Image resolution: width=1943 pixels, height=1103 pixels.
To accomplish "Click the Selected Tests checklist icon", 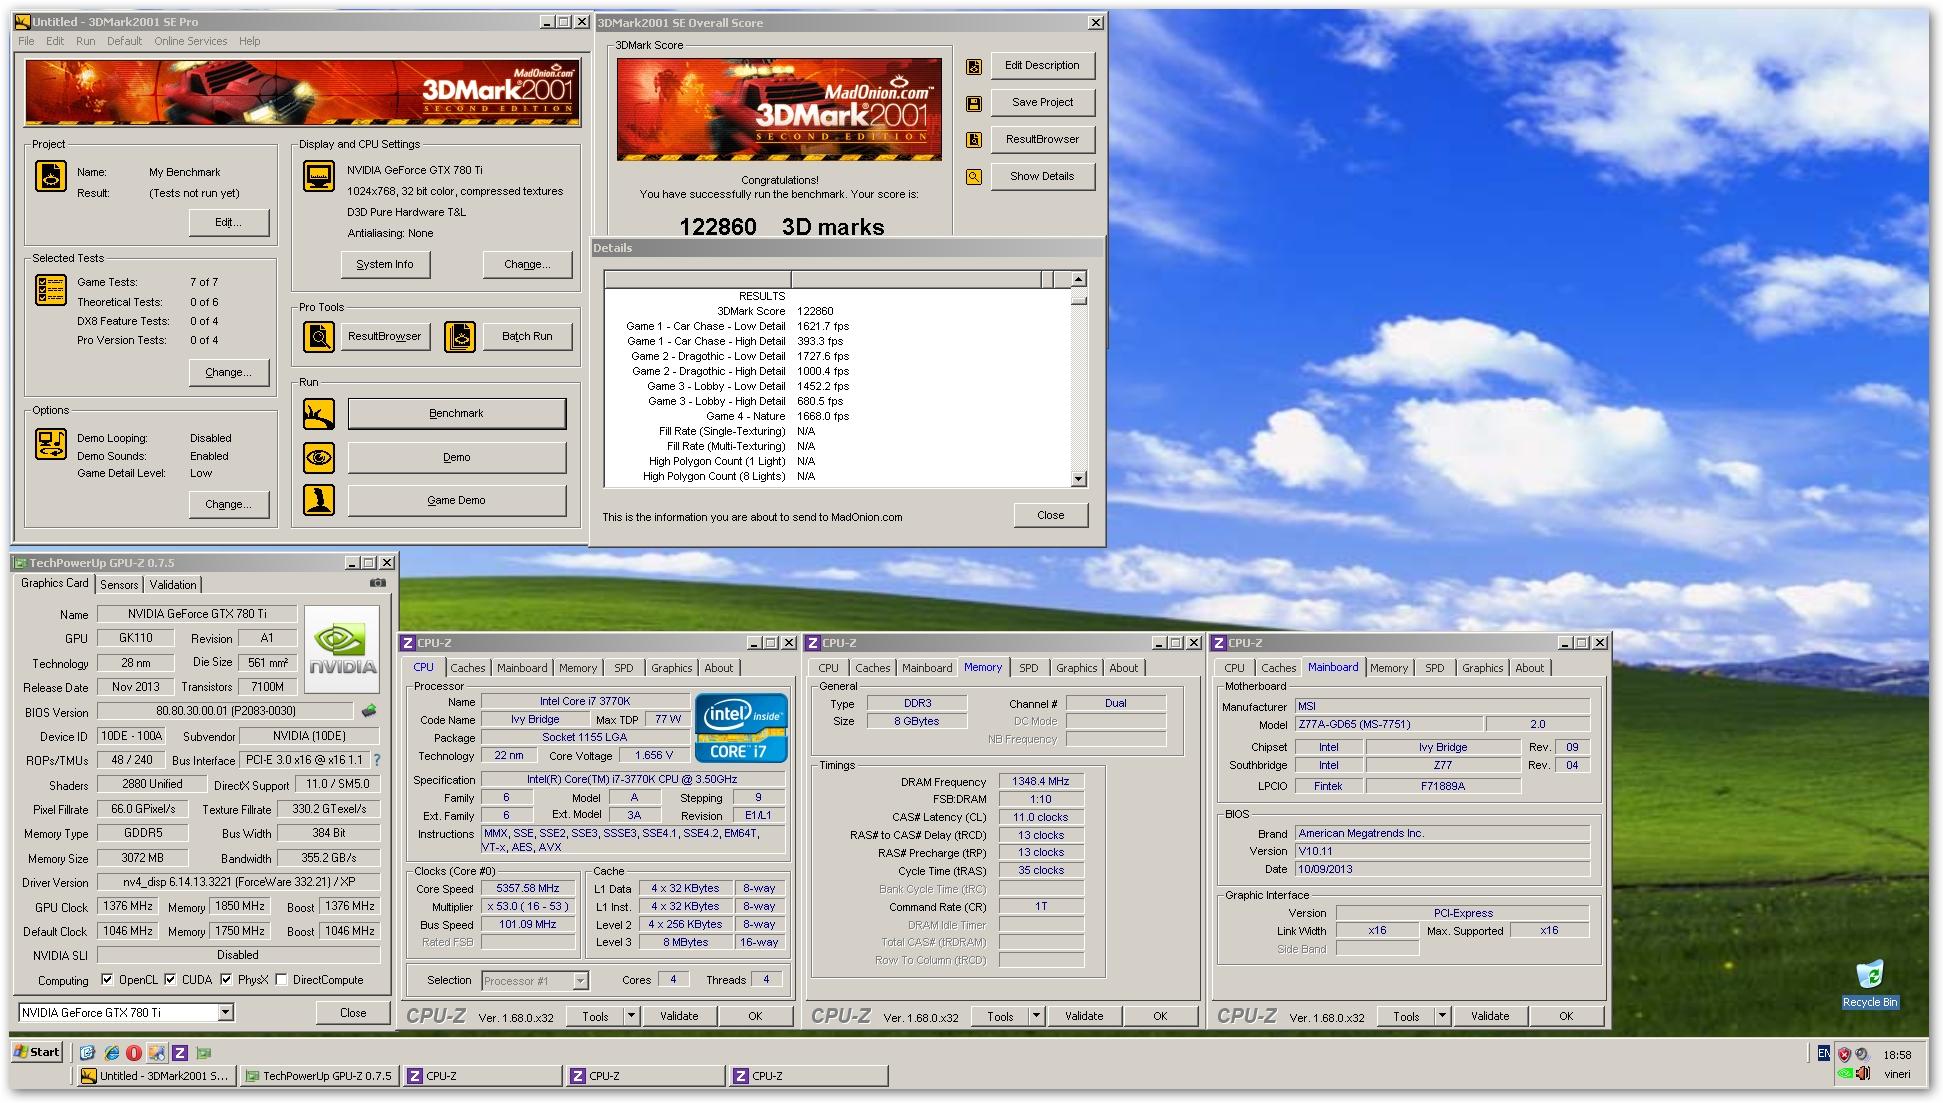I will (x=51, y=290).
